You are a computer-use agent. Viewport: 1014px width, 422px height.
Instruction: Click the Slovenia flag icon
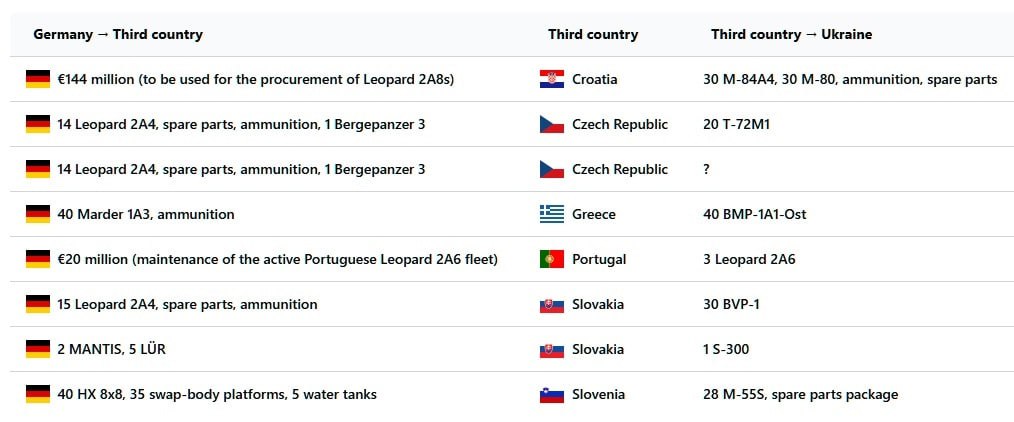[551, 394]
